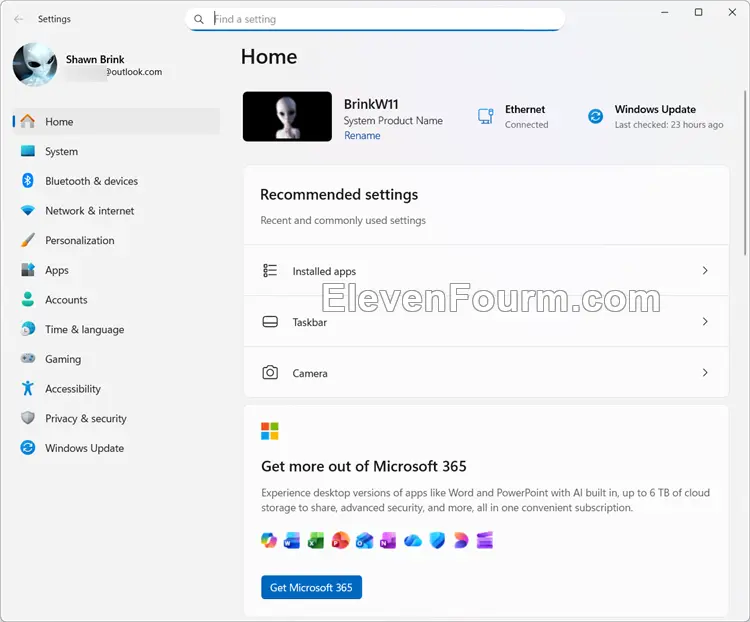Go to Bluetooth & devices
Image resolution: width=750 pixels, height=622 pixels.
click(x=116, y=181)
